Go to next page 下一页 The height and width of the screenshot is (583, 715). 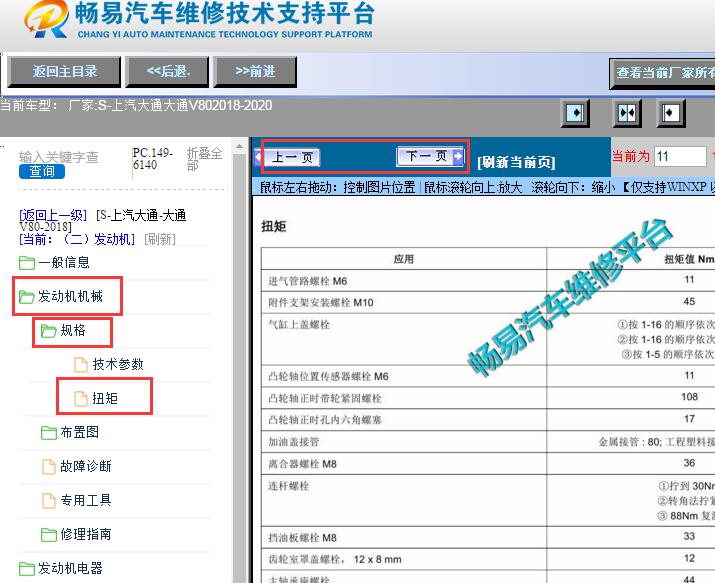(430, 156)
